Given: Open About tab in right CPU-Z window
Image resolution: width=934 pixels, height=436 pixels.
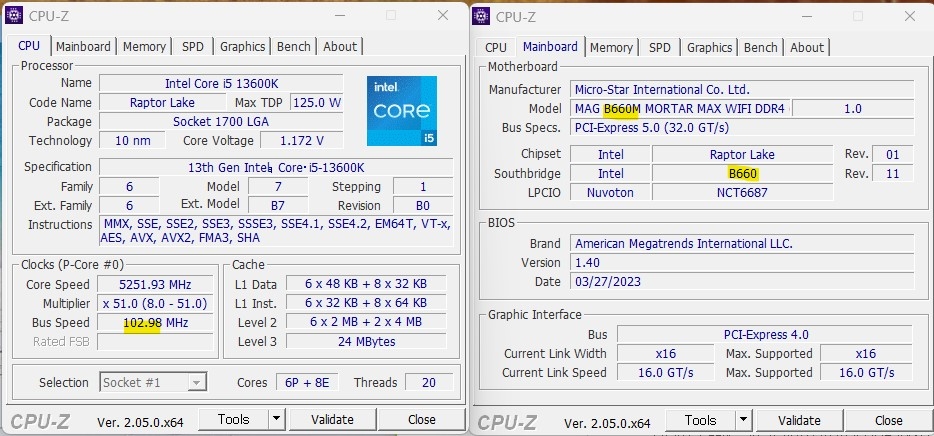Looking at the screenshot, I should (x=807, y=48).
